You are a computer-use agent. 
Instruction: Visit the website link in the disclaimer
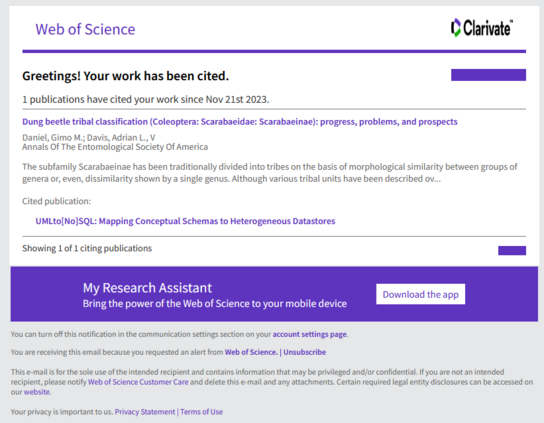pyautogui.click(x=36, y=392)
